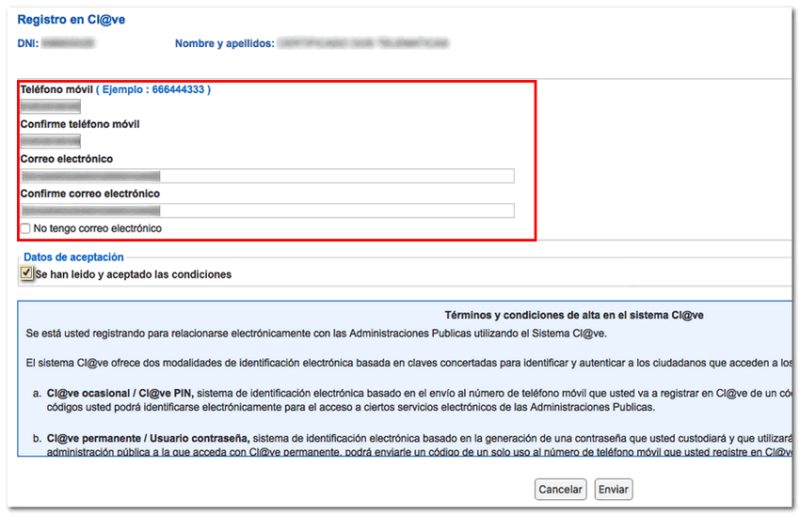Click the Ejemplo : 666444333 hint text

[x=153, y=89]
